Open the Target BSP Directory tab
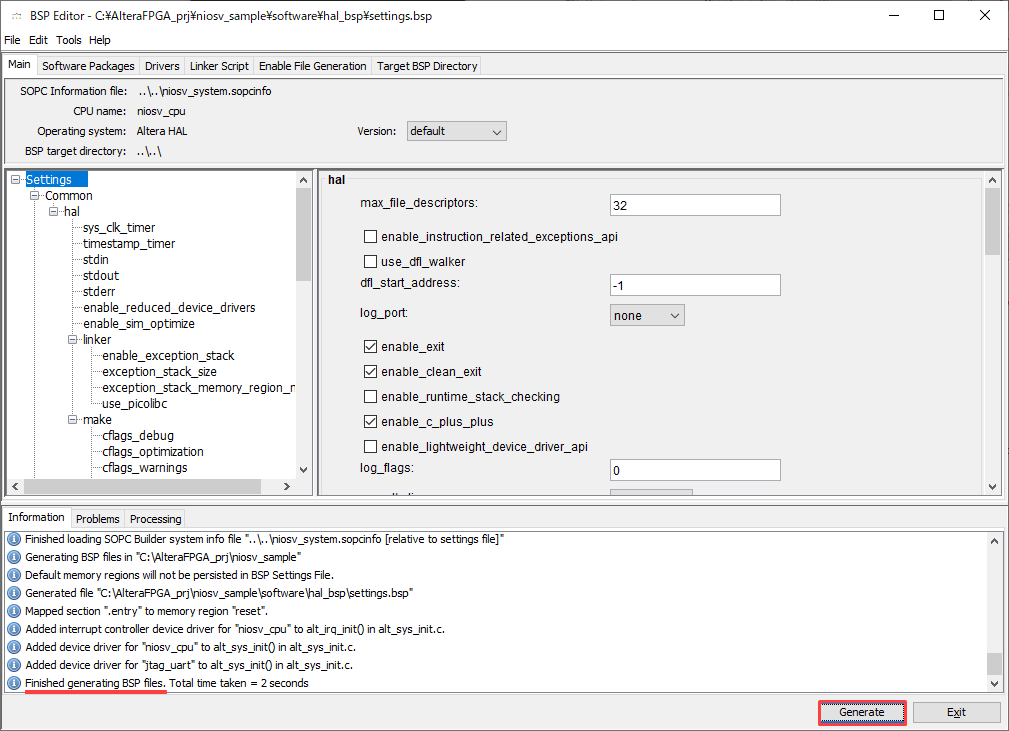This screenshot has width=1009, height=731. (x=427, y=66)
